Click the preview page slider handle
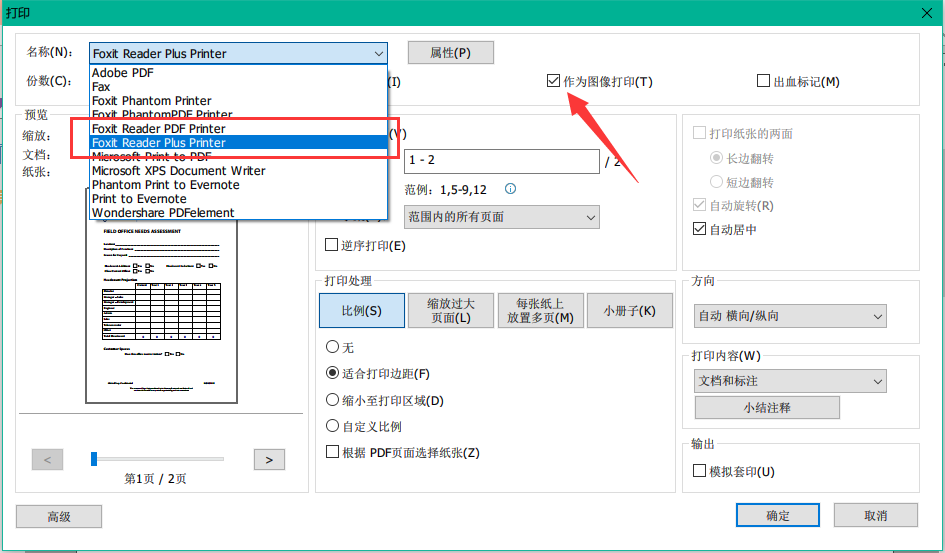Screen dimensions: 945x553 pyautogui.click(x=94, y=459)
